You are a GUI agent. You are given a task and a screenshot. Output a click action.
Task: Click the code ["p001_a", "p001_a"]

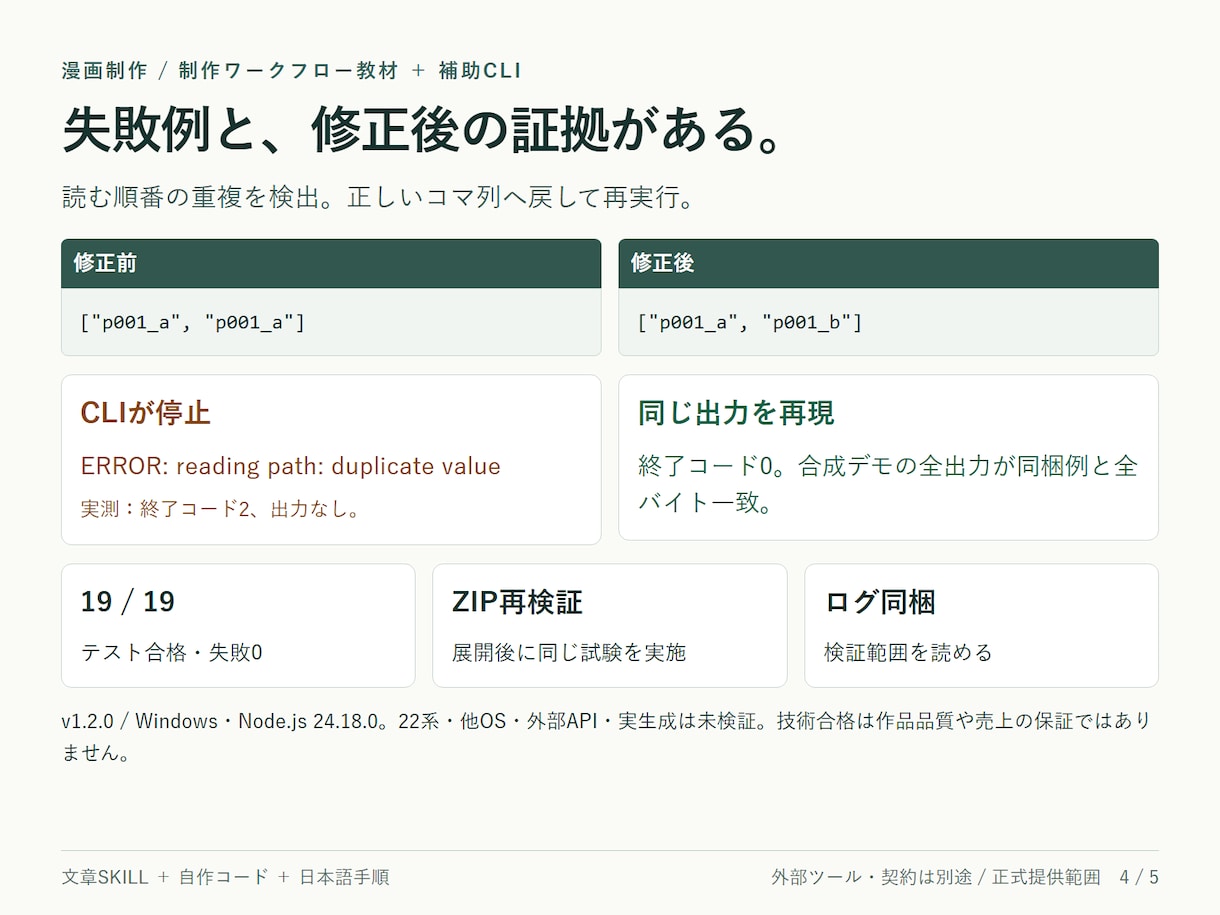tap(193, 322)
